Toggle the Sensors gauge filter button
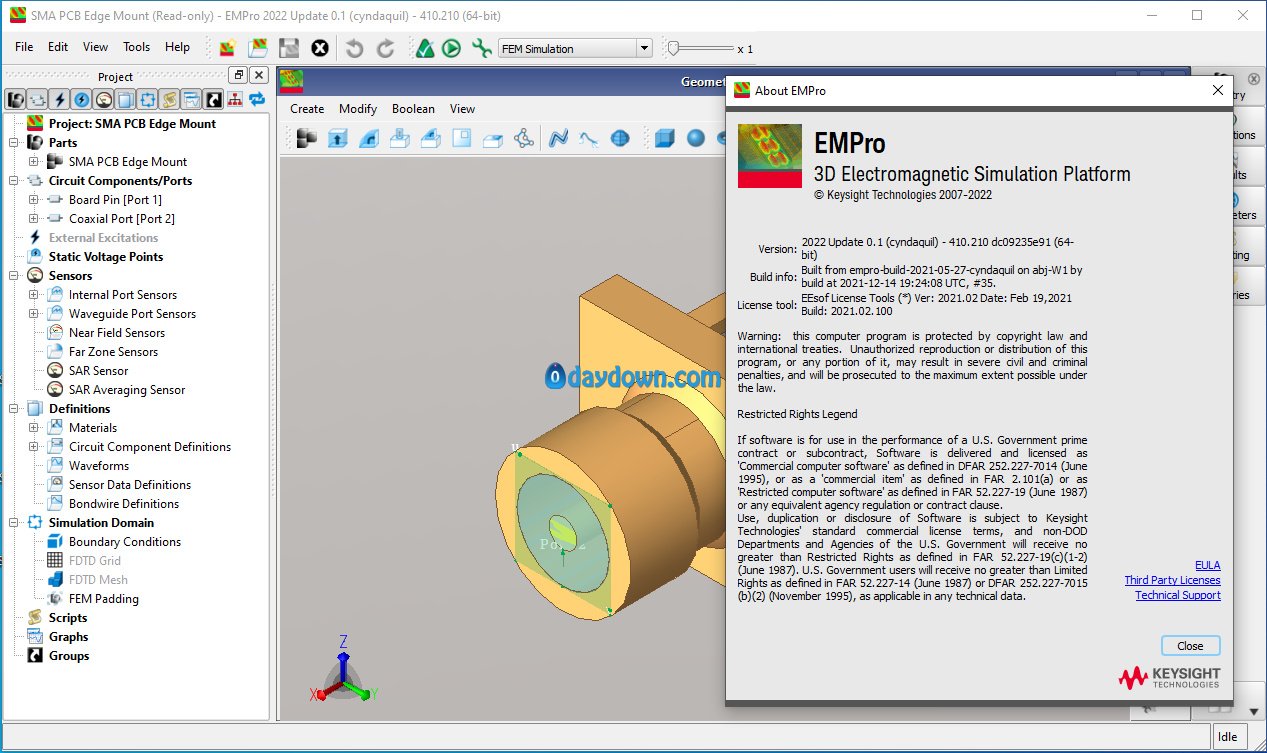Image resolution: width=1267 pixels, height=753 pixels. click(104, 99)
